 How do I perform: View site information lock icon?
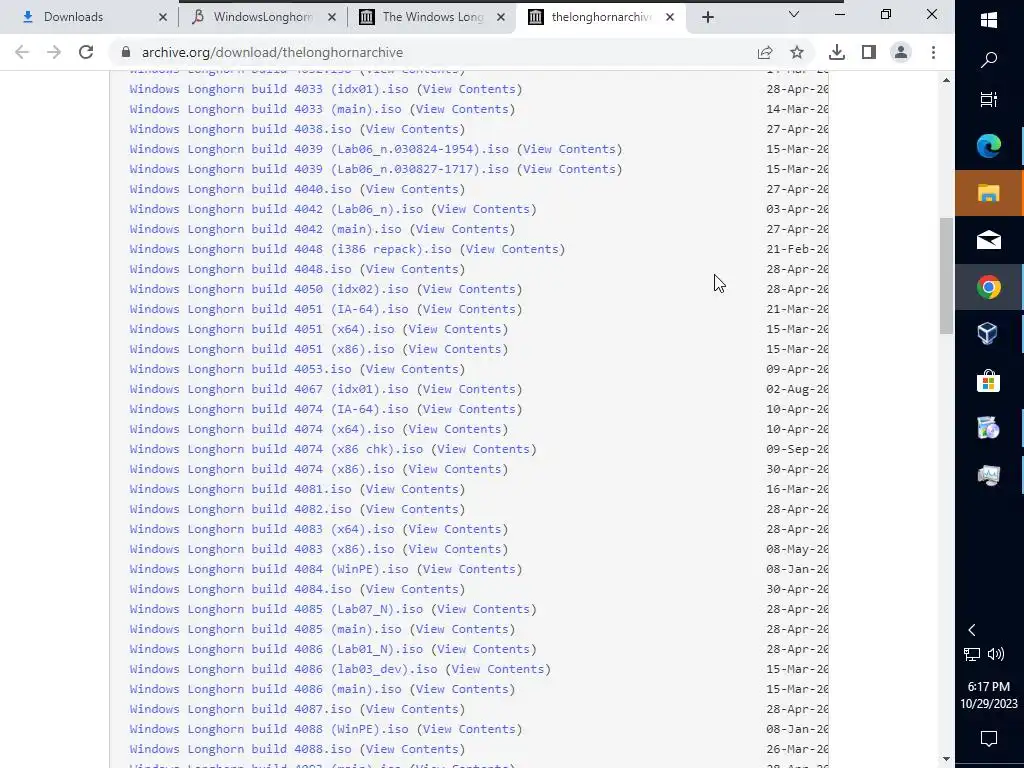tap(126, 52)
